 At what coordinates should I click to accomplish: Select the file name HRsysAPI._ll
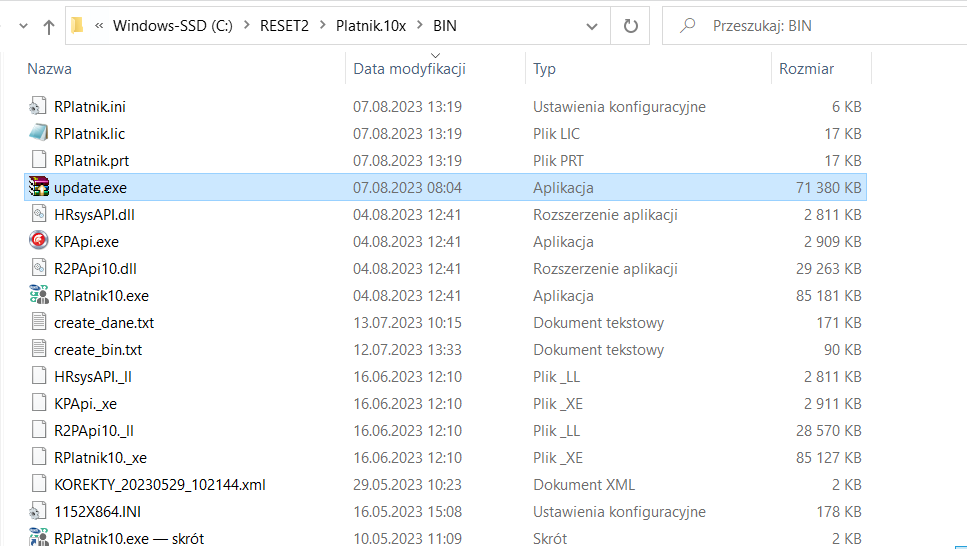(x=93, y=377)
